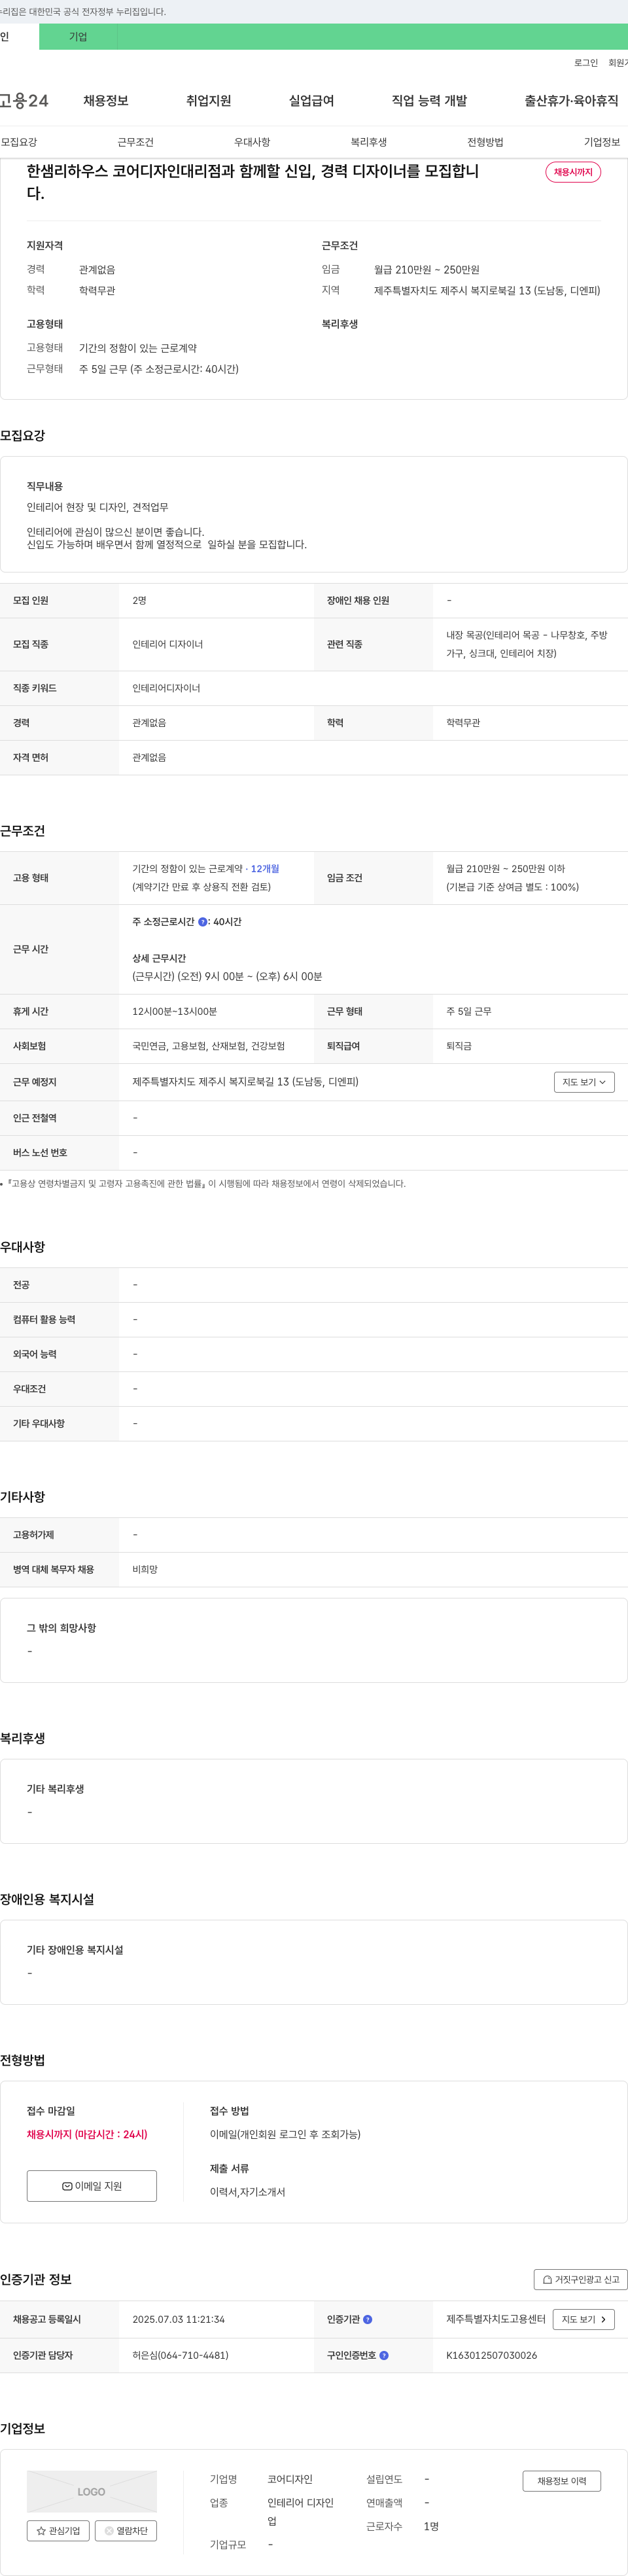Block viewing with 열람차단 button
This screenshot has height=2576, width=628.
point(126,2531)
